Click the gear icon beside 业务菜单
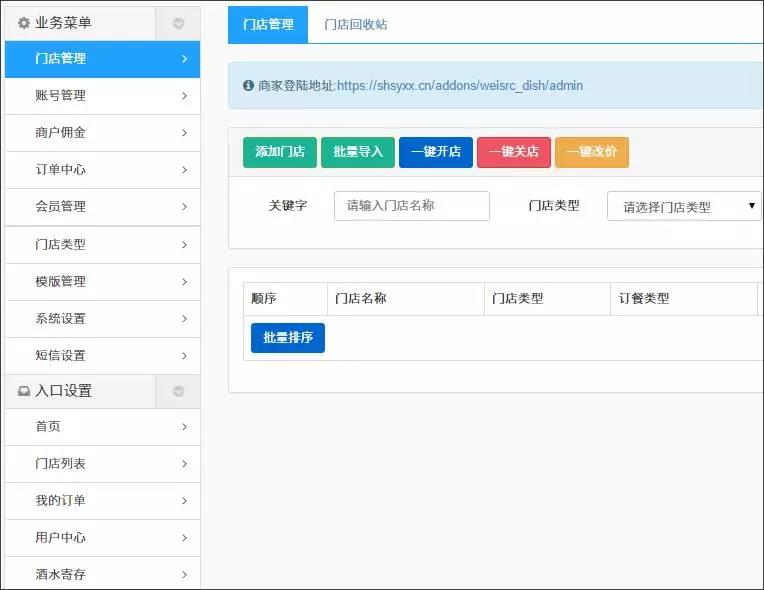Image resolution: width=764 pixels, height=590 pixels. tap(24, 23)
